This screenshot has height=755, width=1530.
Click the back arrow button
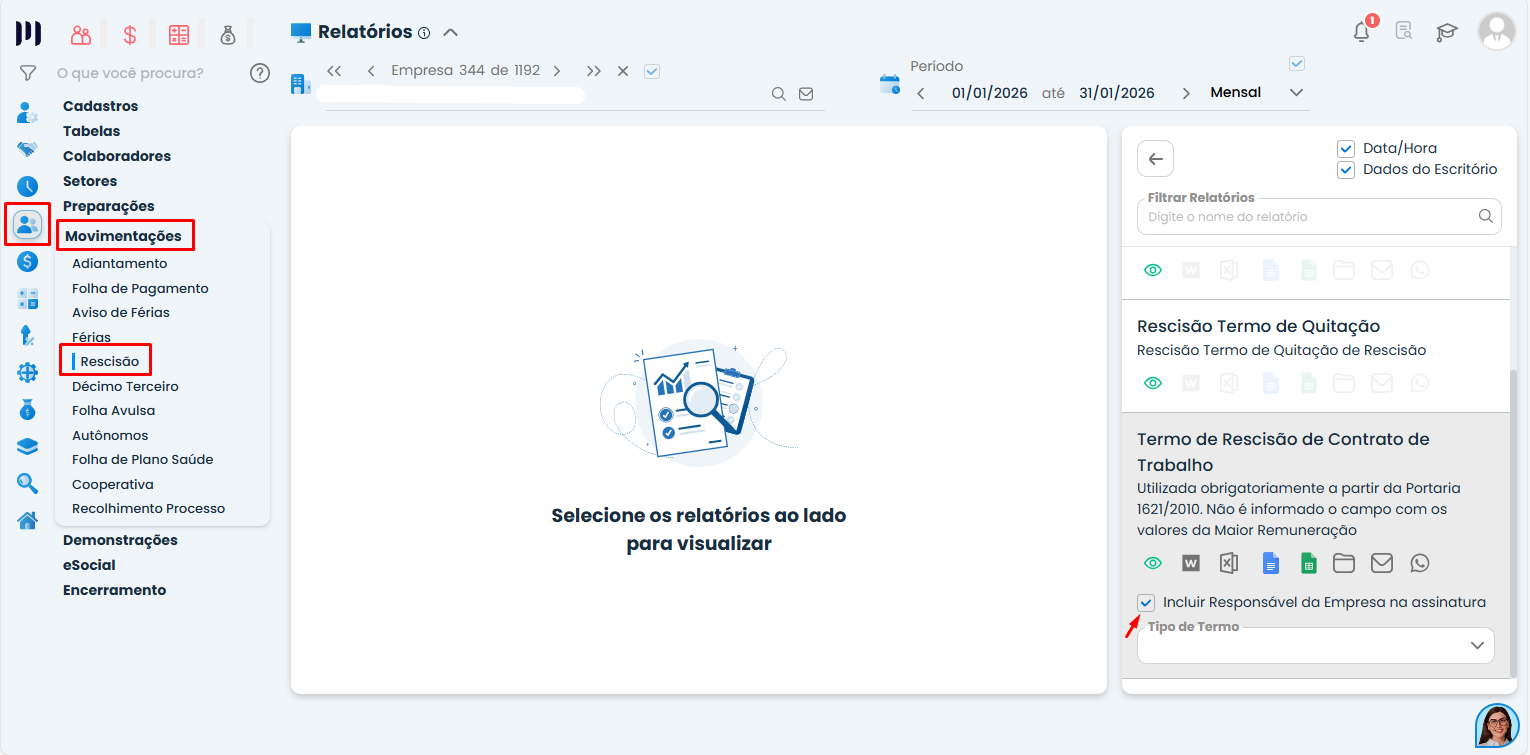[1156, 159]
